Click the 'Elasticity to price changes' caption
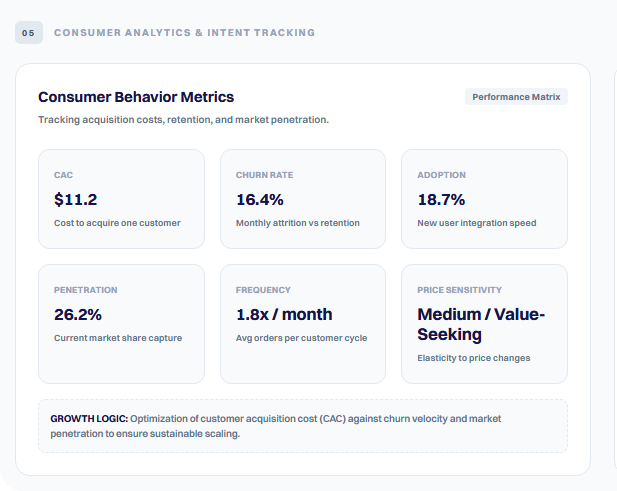The image size is (617, 491). click(x=474, y=358)
